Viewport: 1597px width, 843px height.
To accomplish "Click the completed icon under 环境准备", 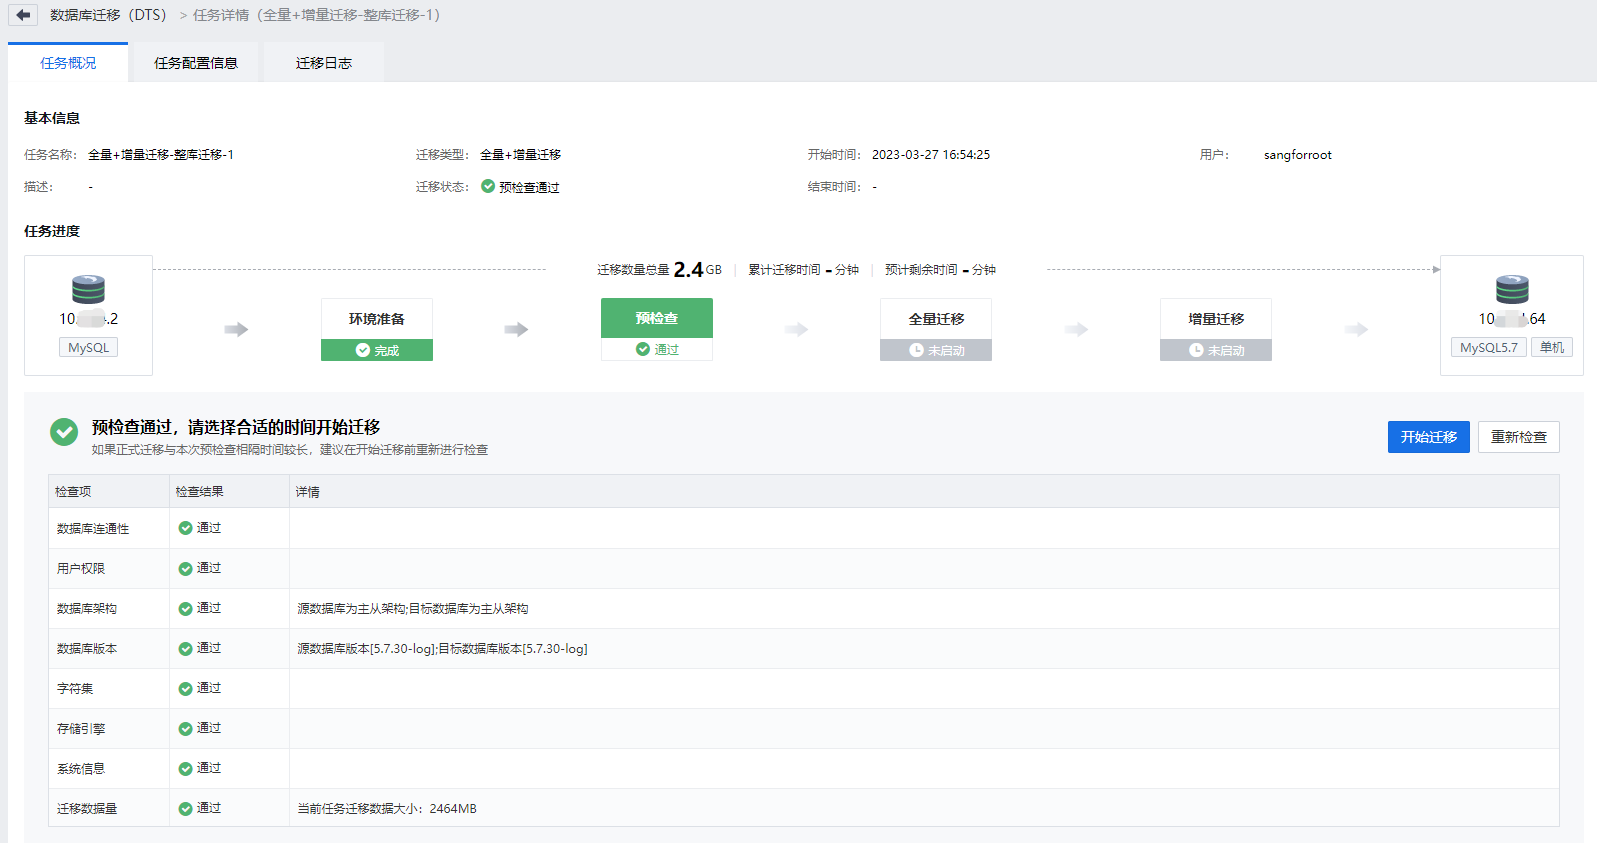I will 363,350.
